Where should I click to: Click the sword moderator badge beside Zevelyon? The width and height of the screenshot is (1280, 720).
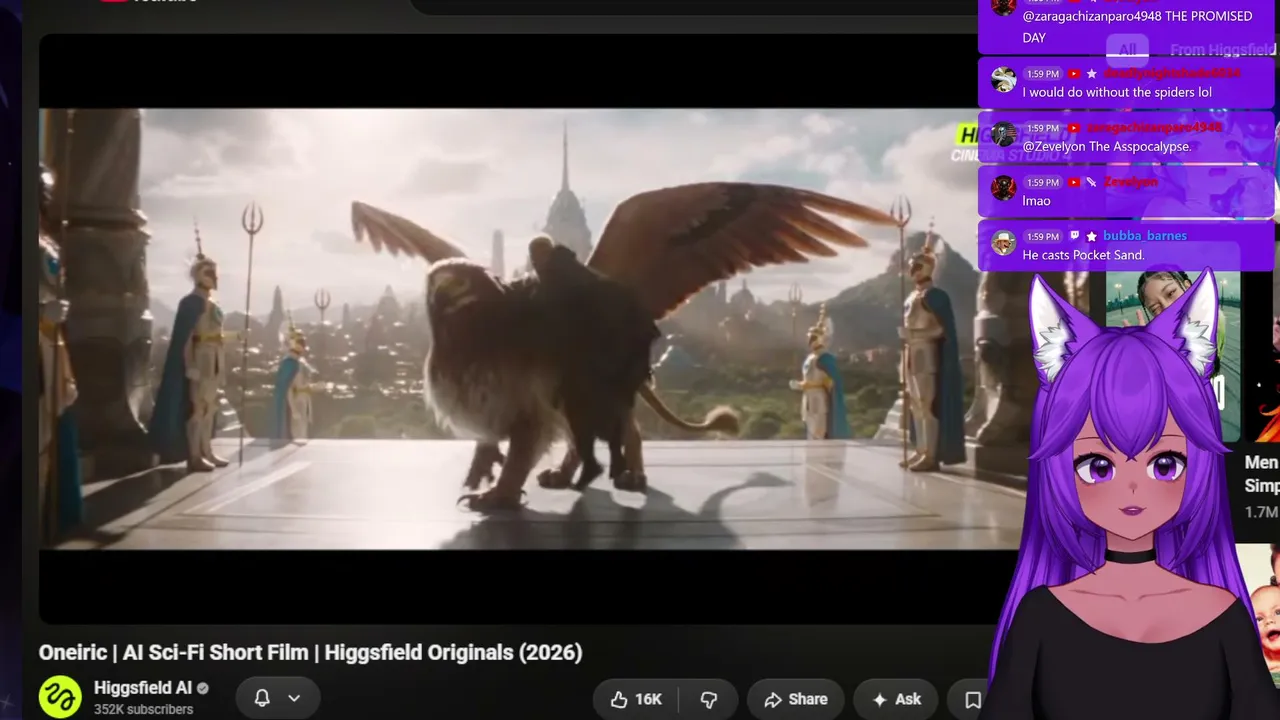click(1092, 182)
